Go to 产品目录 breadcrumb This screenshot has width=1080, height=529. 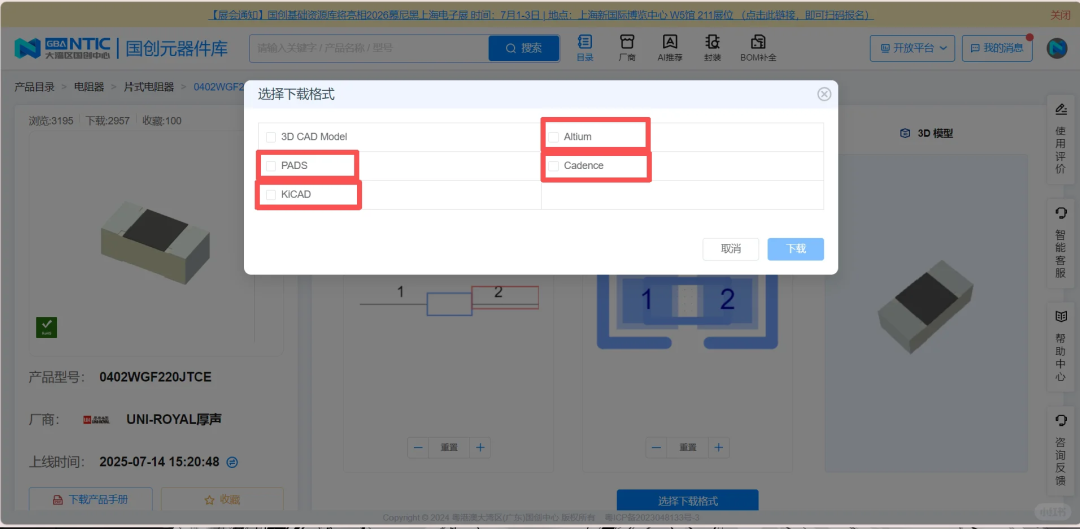click(x=34, y=87)
